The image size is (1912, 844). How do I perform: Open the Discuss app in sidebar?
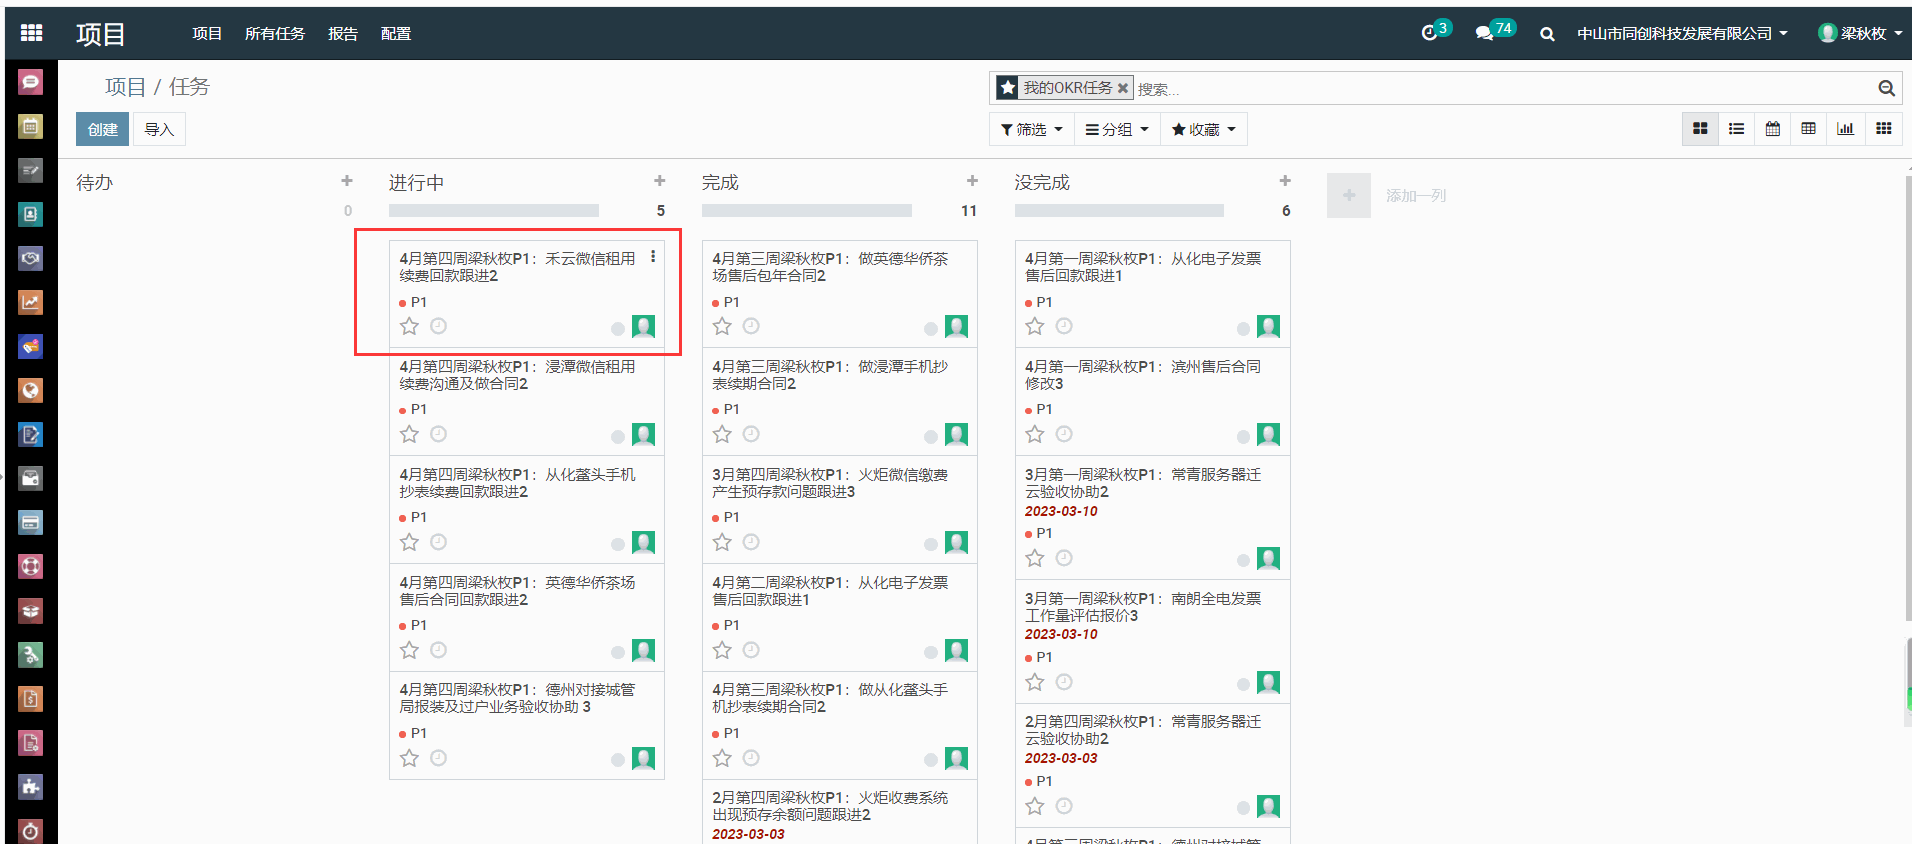pos(31,82)
